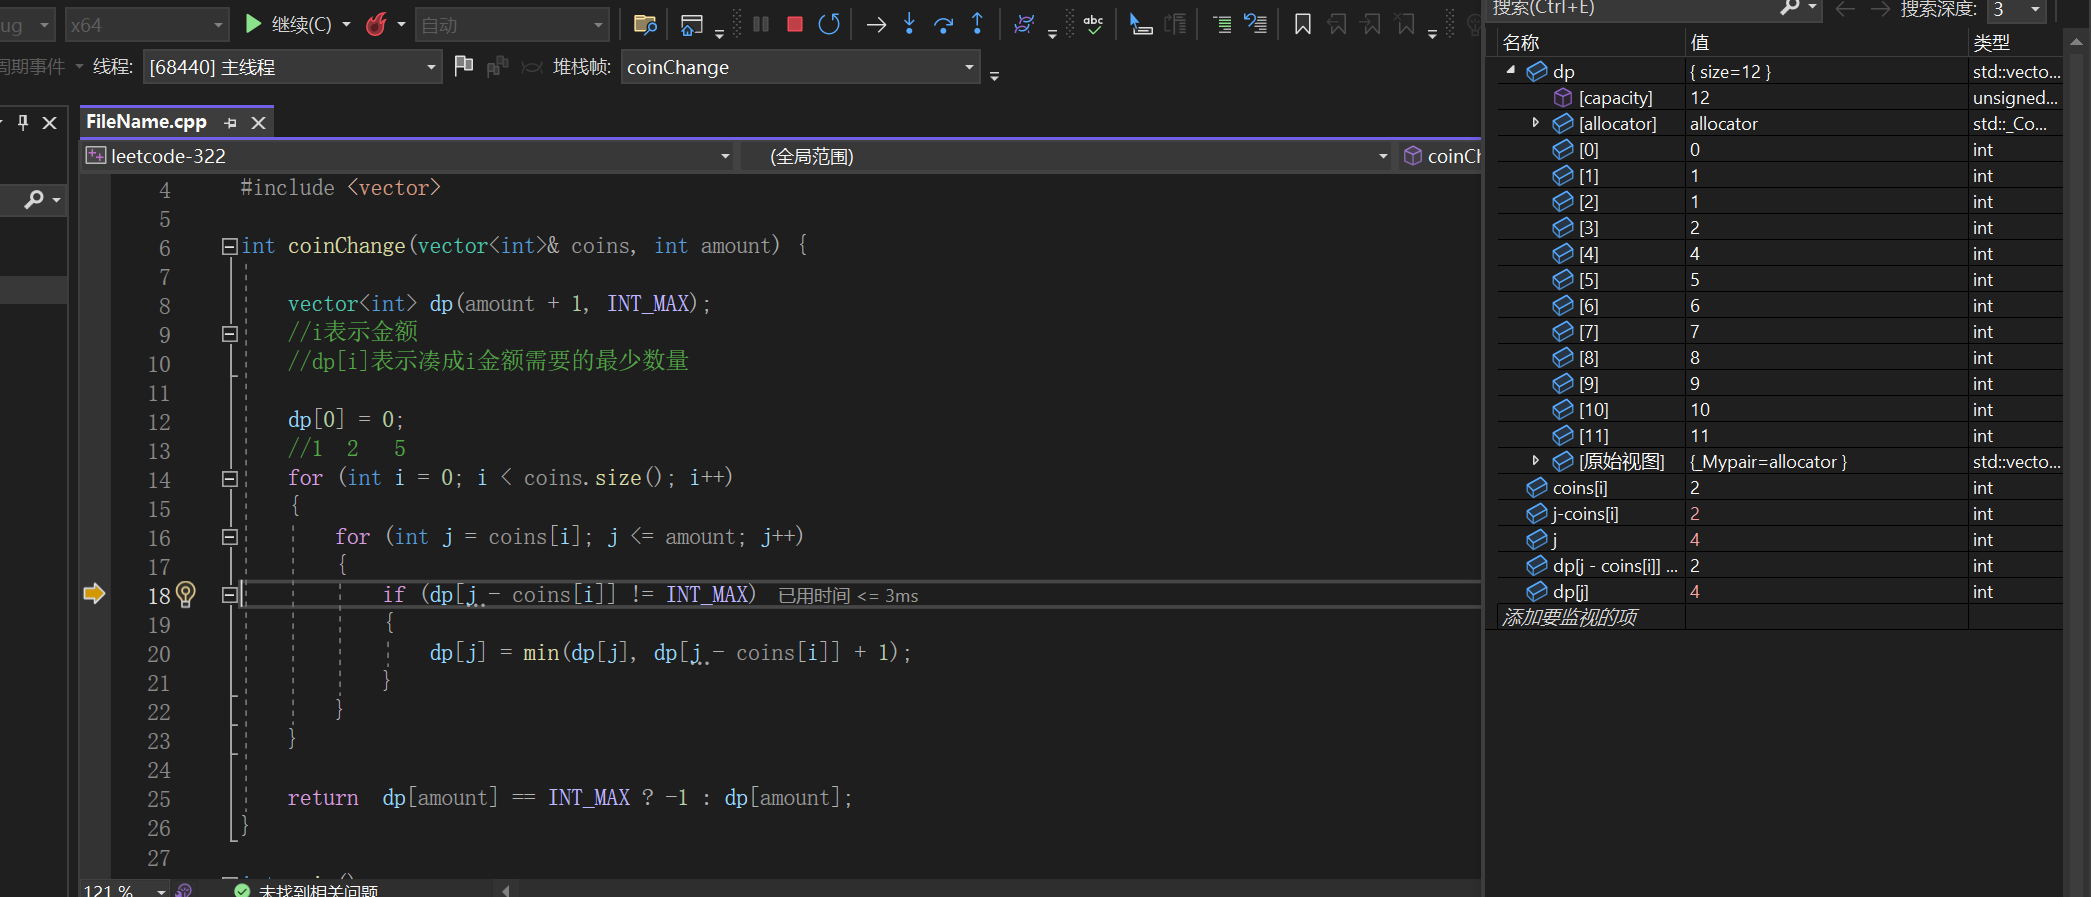
Task: Click Show Next Statement arrow icon
Action: 876,24
